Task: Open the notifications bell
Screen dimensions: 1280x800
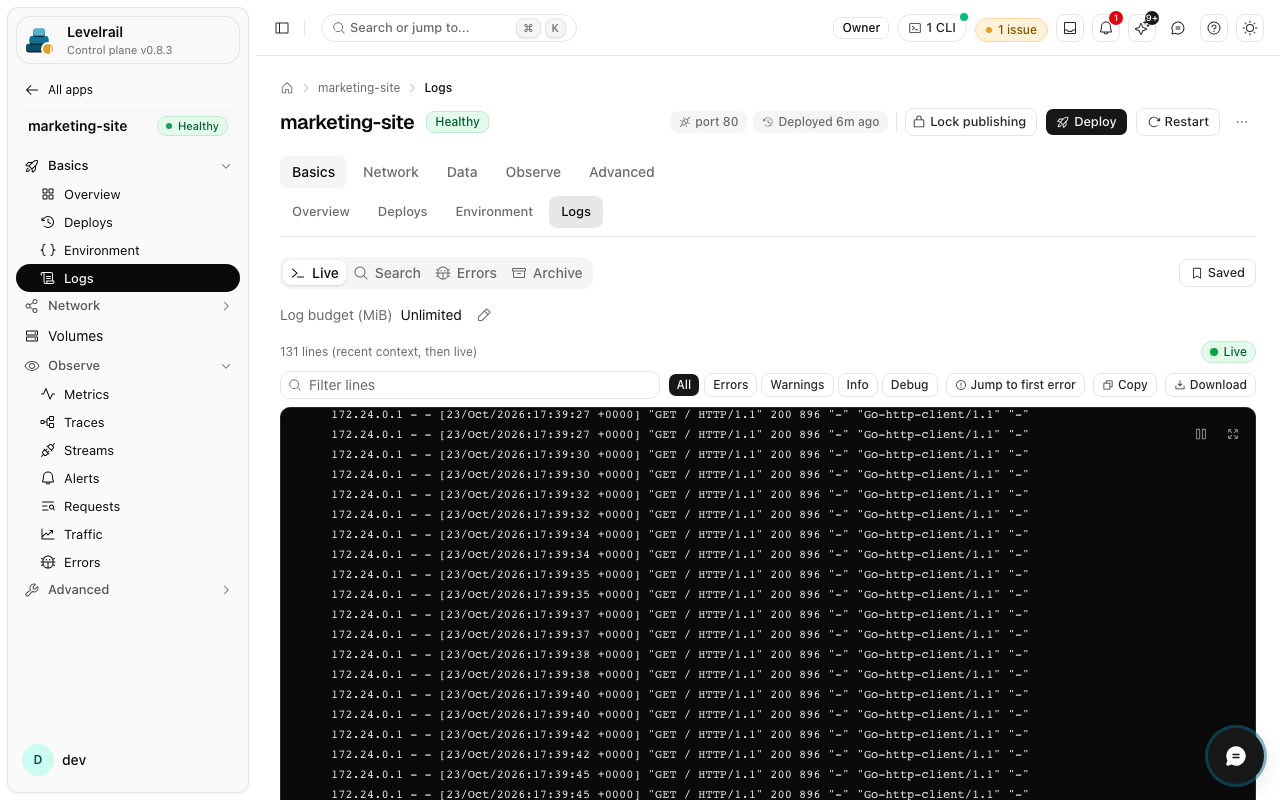Action: [1106, 28]
